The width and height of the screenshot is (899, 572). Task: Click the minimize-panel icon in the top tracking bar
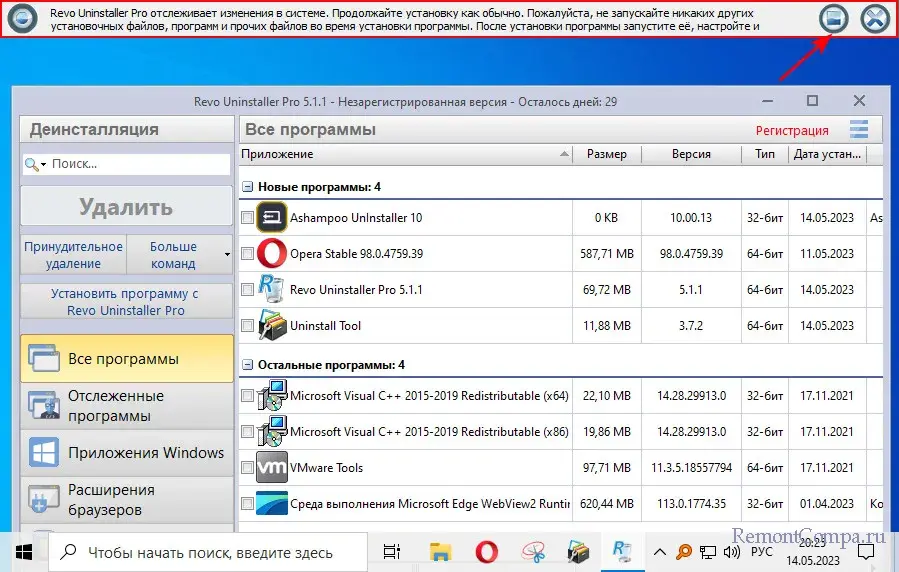coord(832,18)
